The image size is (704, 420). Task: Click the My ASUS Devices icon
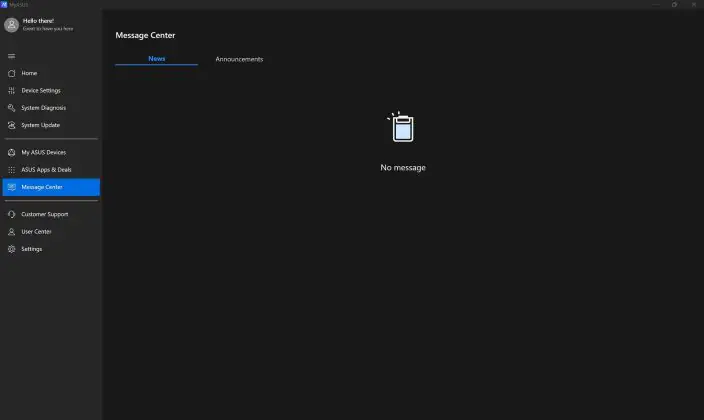(x=12, y=153)
